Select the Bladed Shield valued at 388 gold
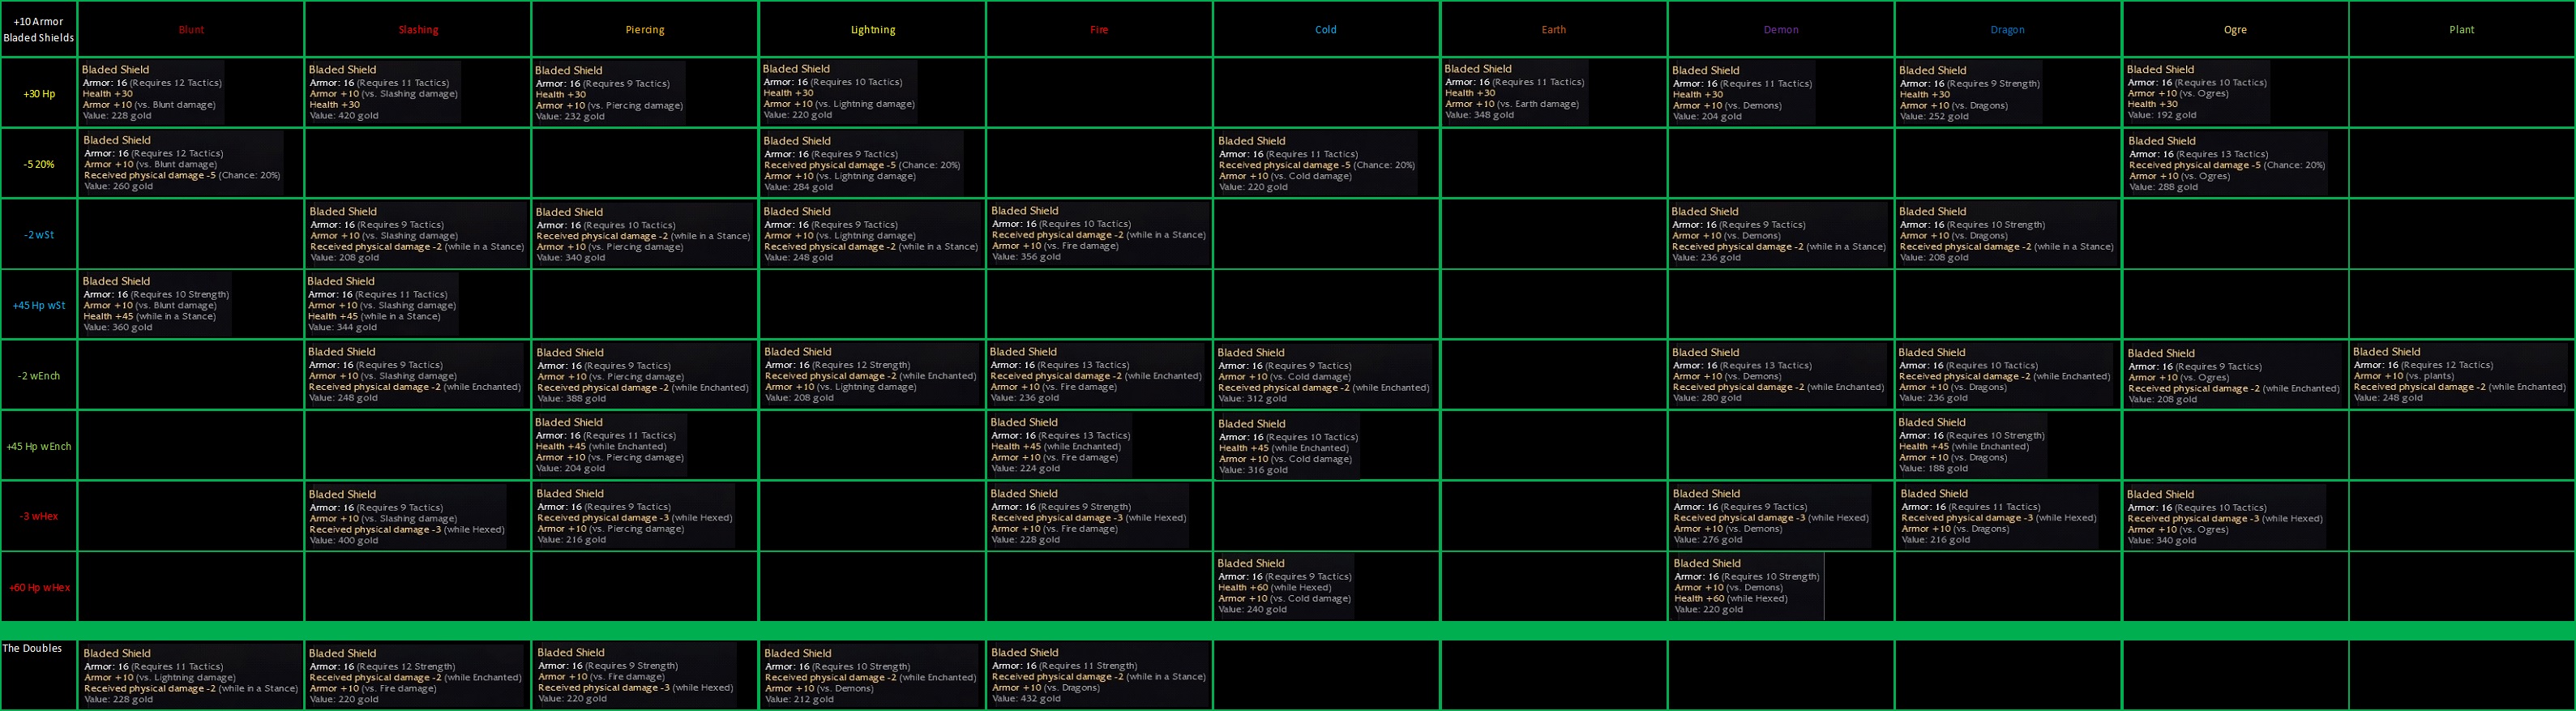 coord(642,375)
